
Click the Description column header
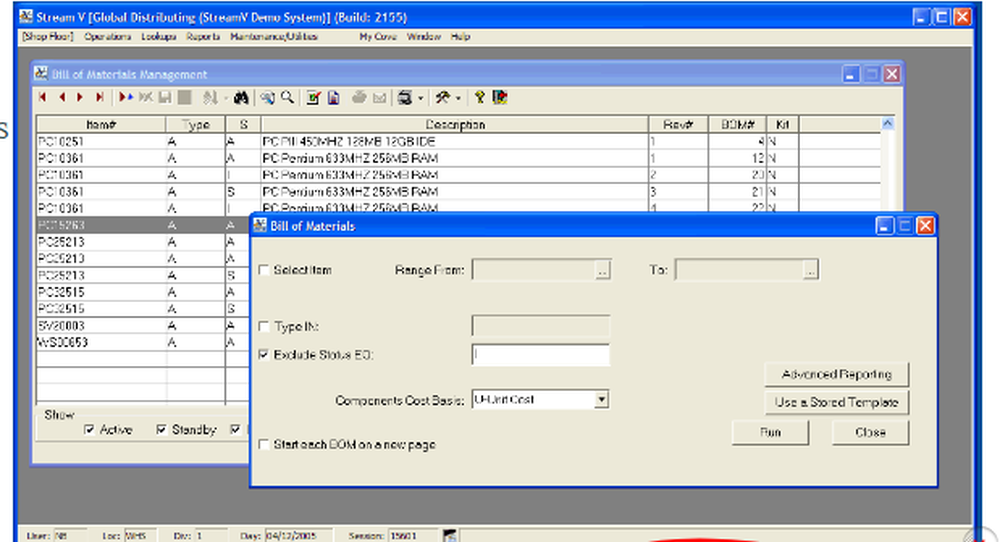[455, 124]
